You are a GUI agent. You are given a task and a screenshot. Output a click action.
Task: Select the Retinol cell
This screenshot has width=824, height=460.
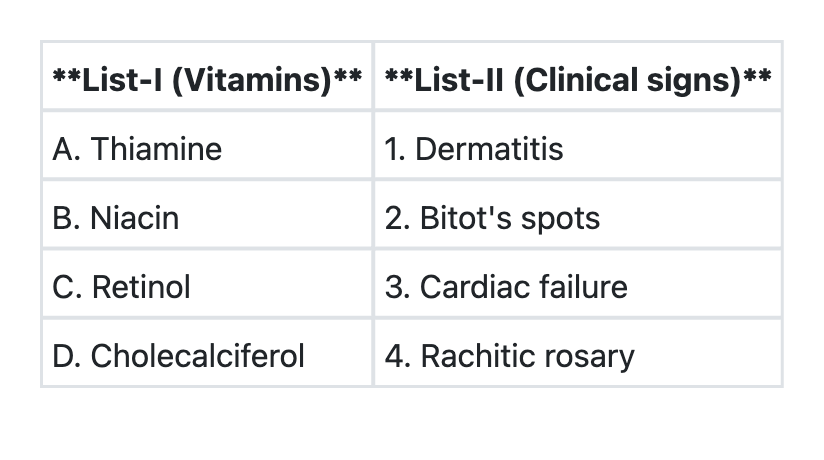(206, 287)
